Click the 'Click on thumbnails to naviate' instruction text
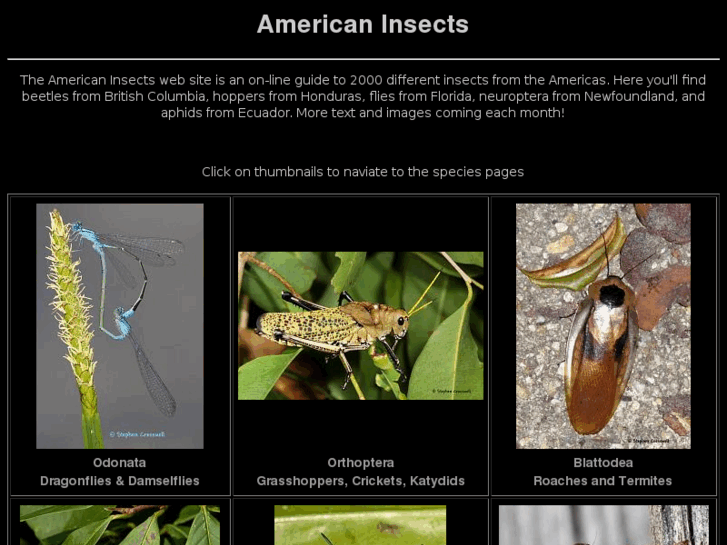This screenshot has height=545, width=727. 363,172
